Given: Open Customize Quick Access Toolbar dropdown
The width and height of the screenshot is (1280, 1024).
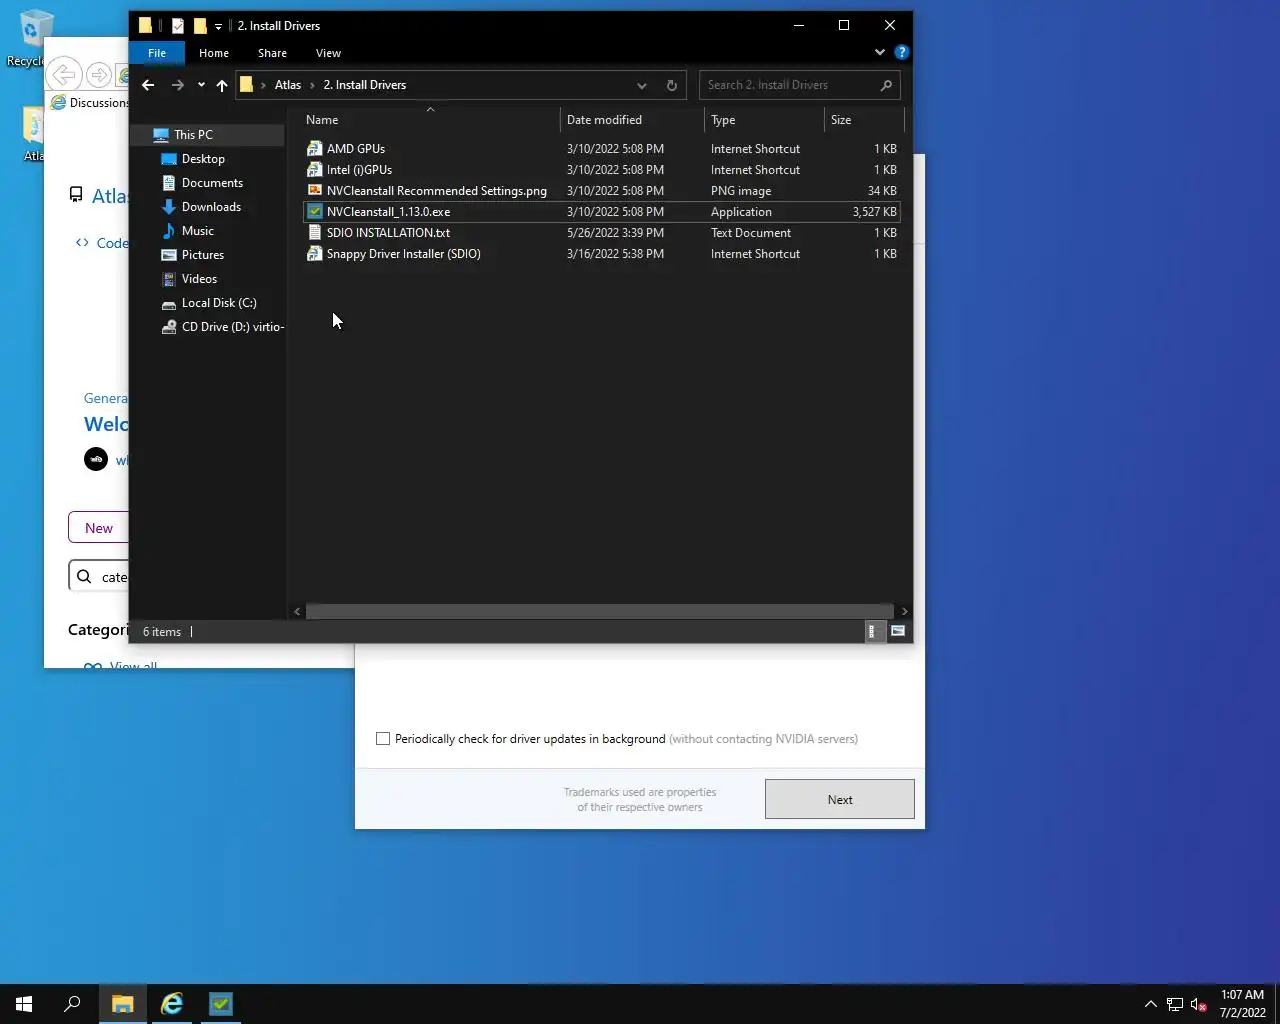Looking at the screenshot, I should pos(218,26).
